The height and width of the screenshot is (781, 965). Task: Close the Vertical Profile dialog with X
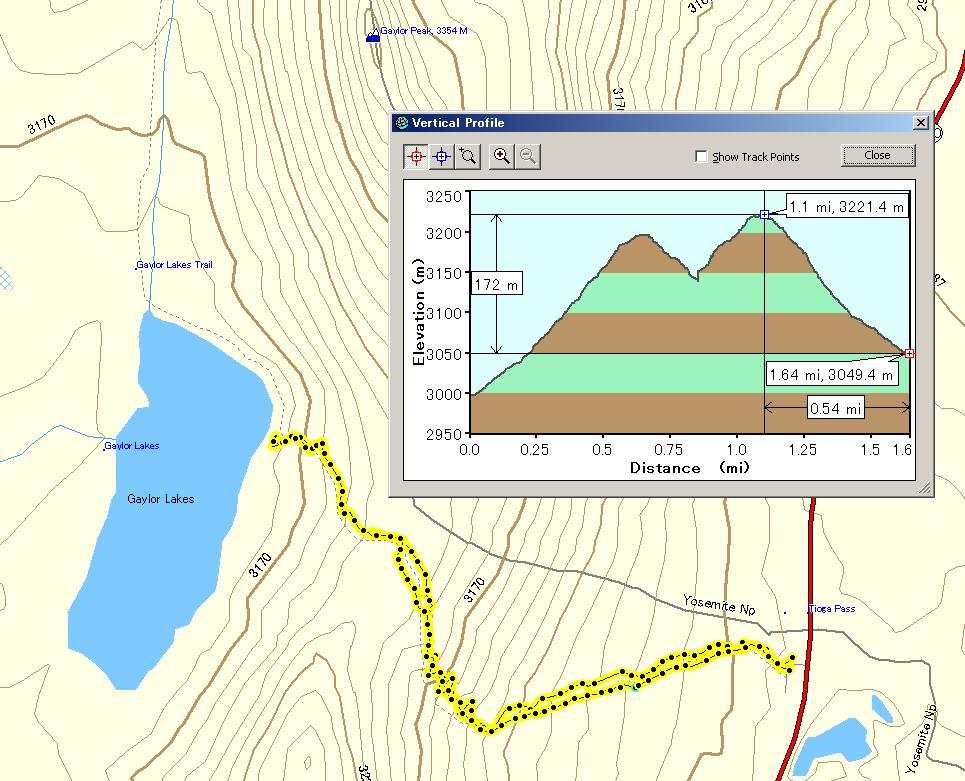920,123
